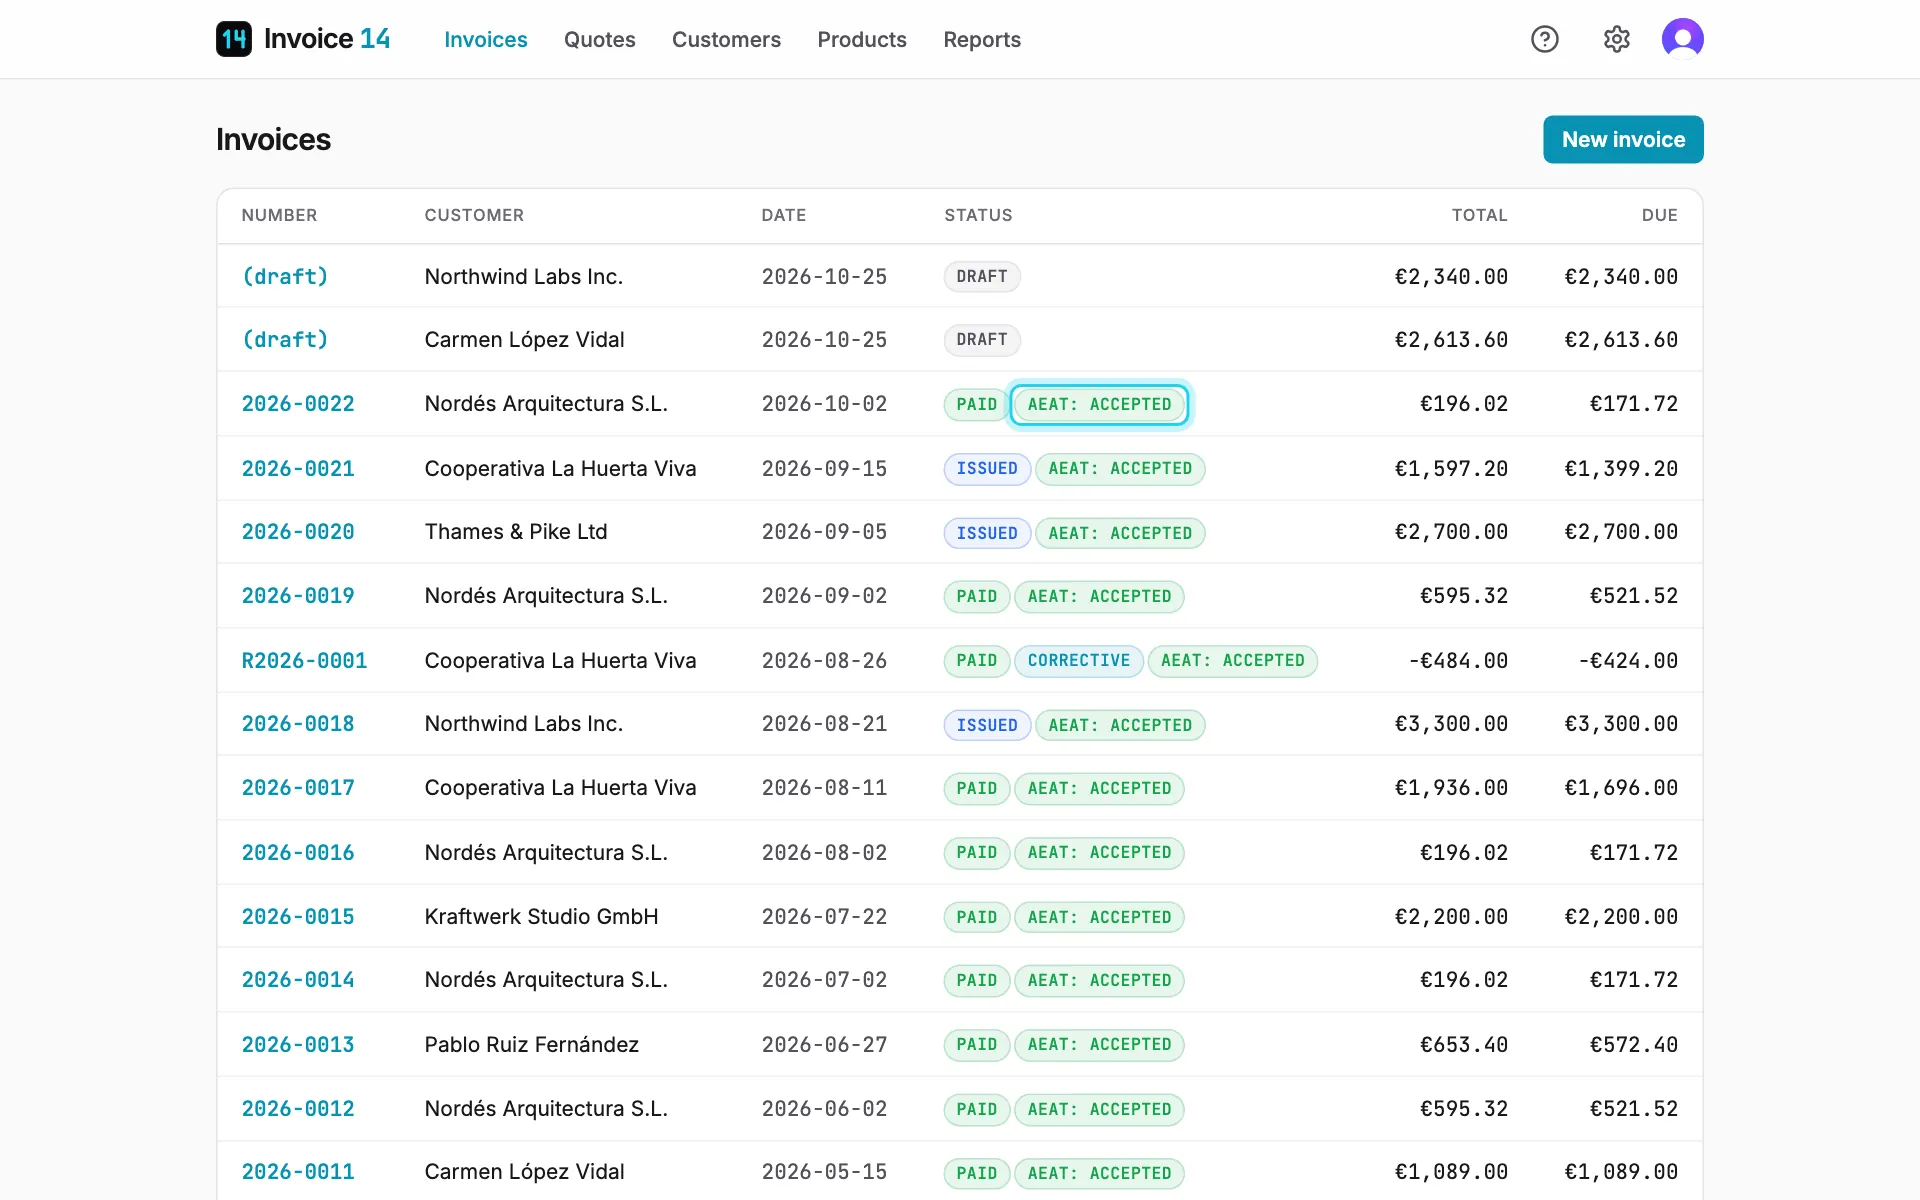Click DRAFT badge for Northwind Labs draft
Image resolution: width=1920 pixels, height=1200 pixels.
(x=982, y=277)
